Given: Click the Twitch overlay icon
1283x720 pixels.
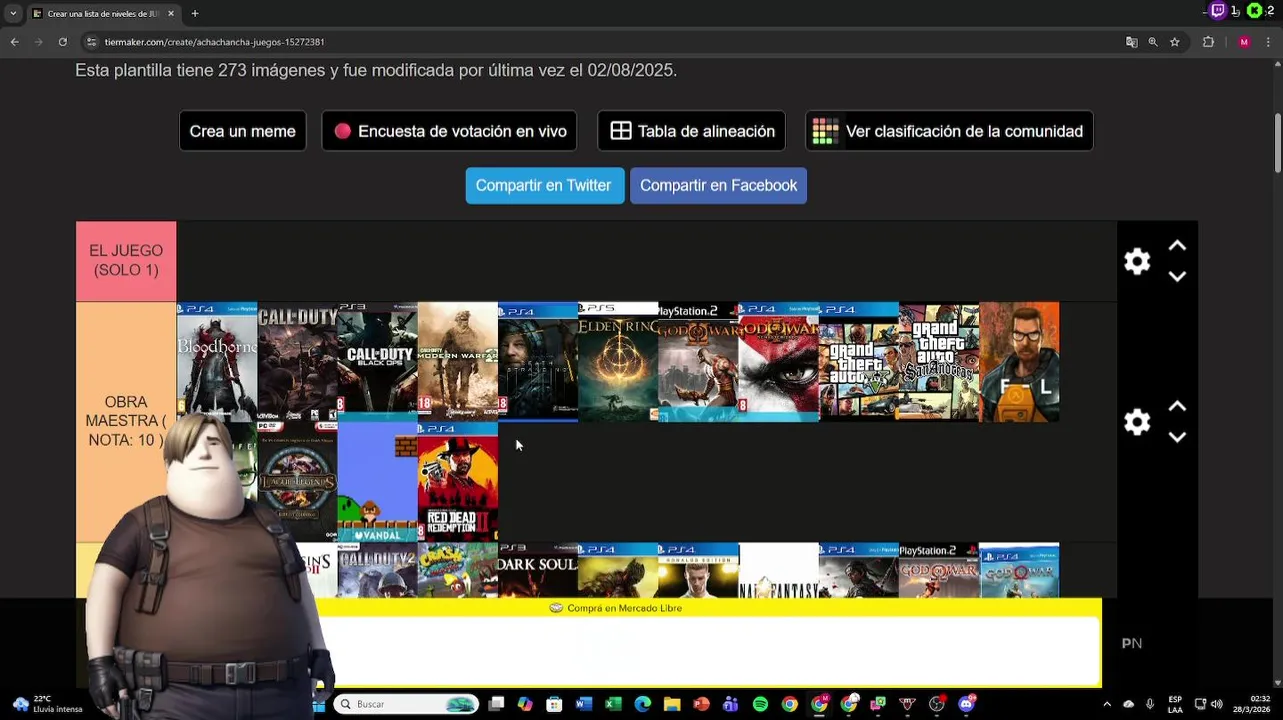Looking at the screenshot, I should pos(1217,11).
